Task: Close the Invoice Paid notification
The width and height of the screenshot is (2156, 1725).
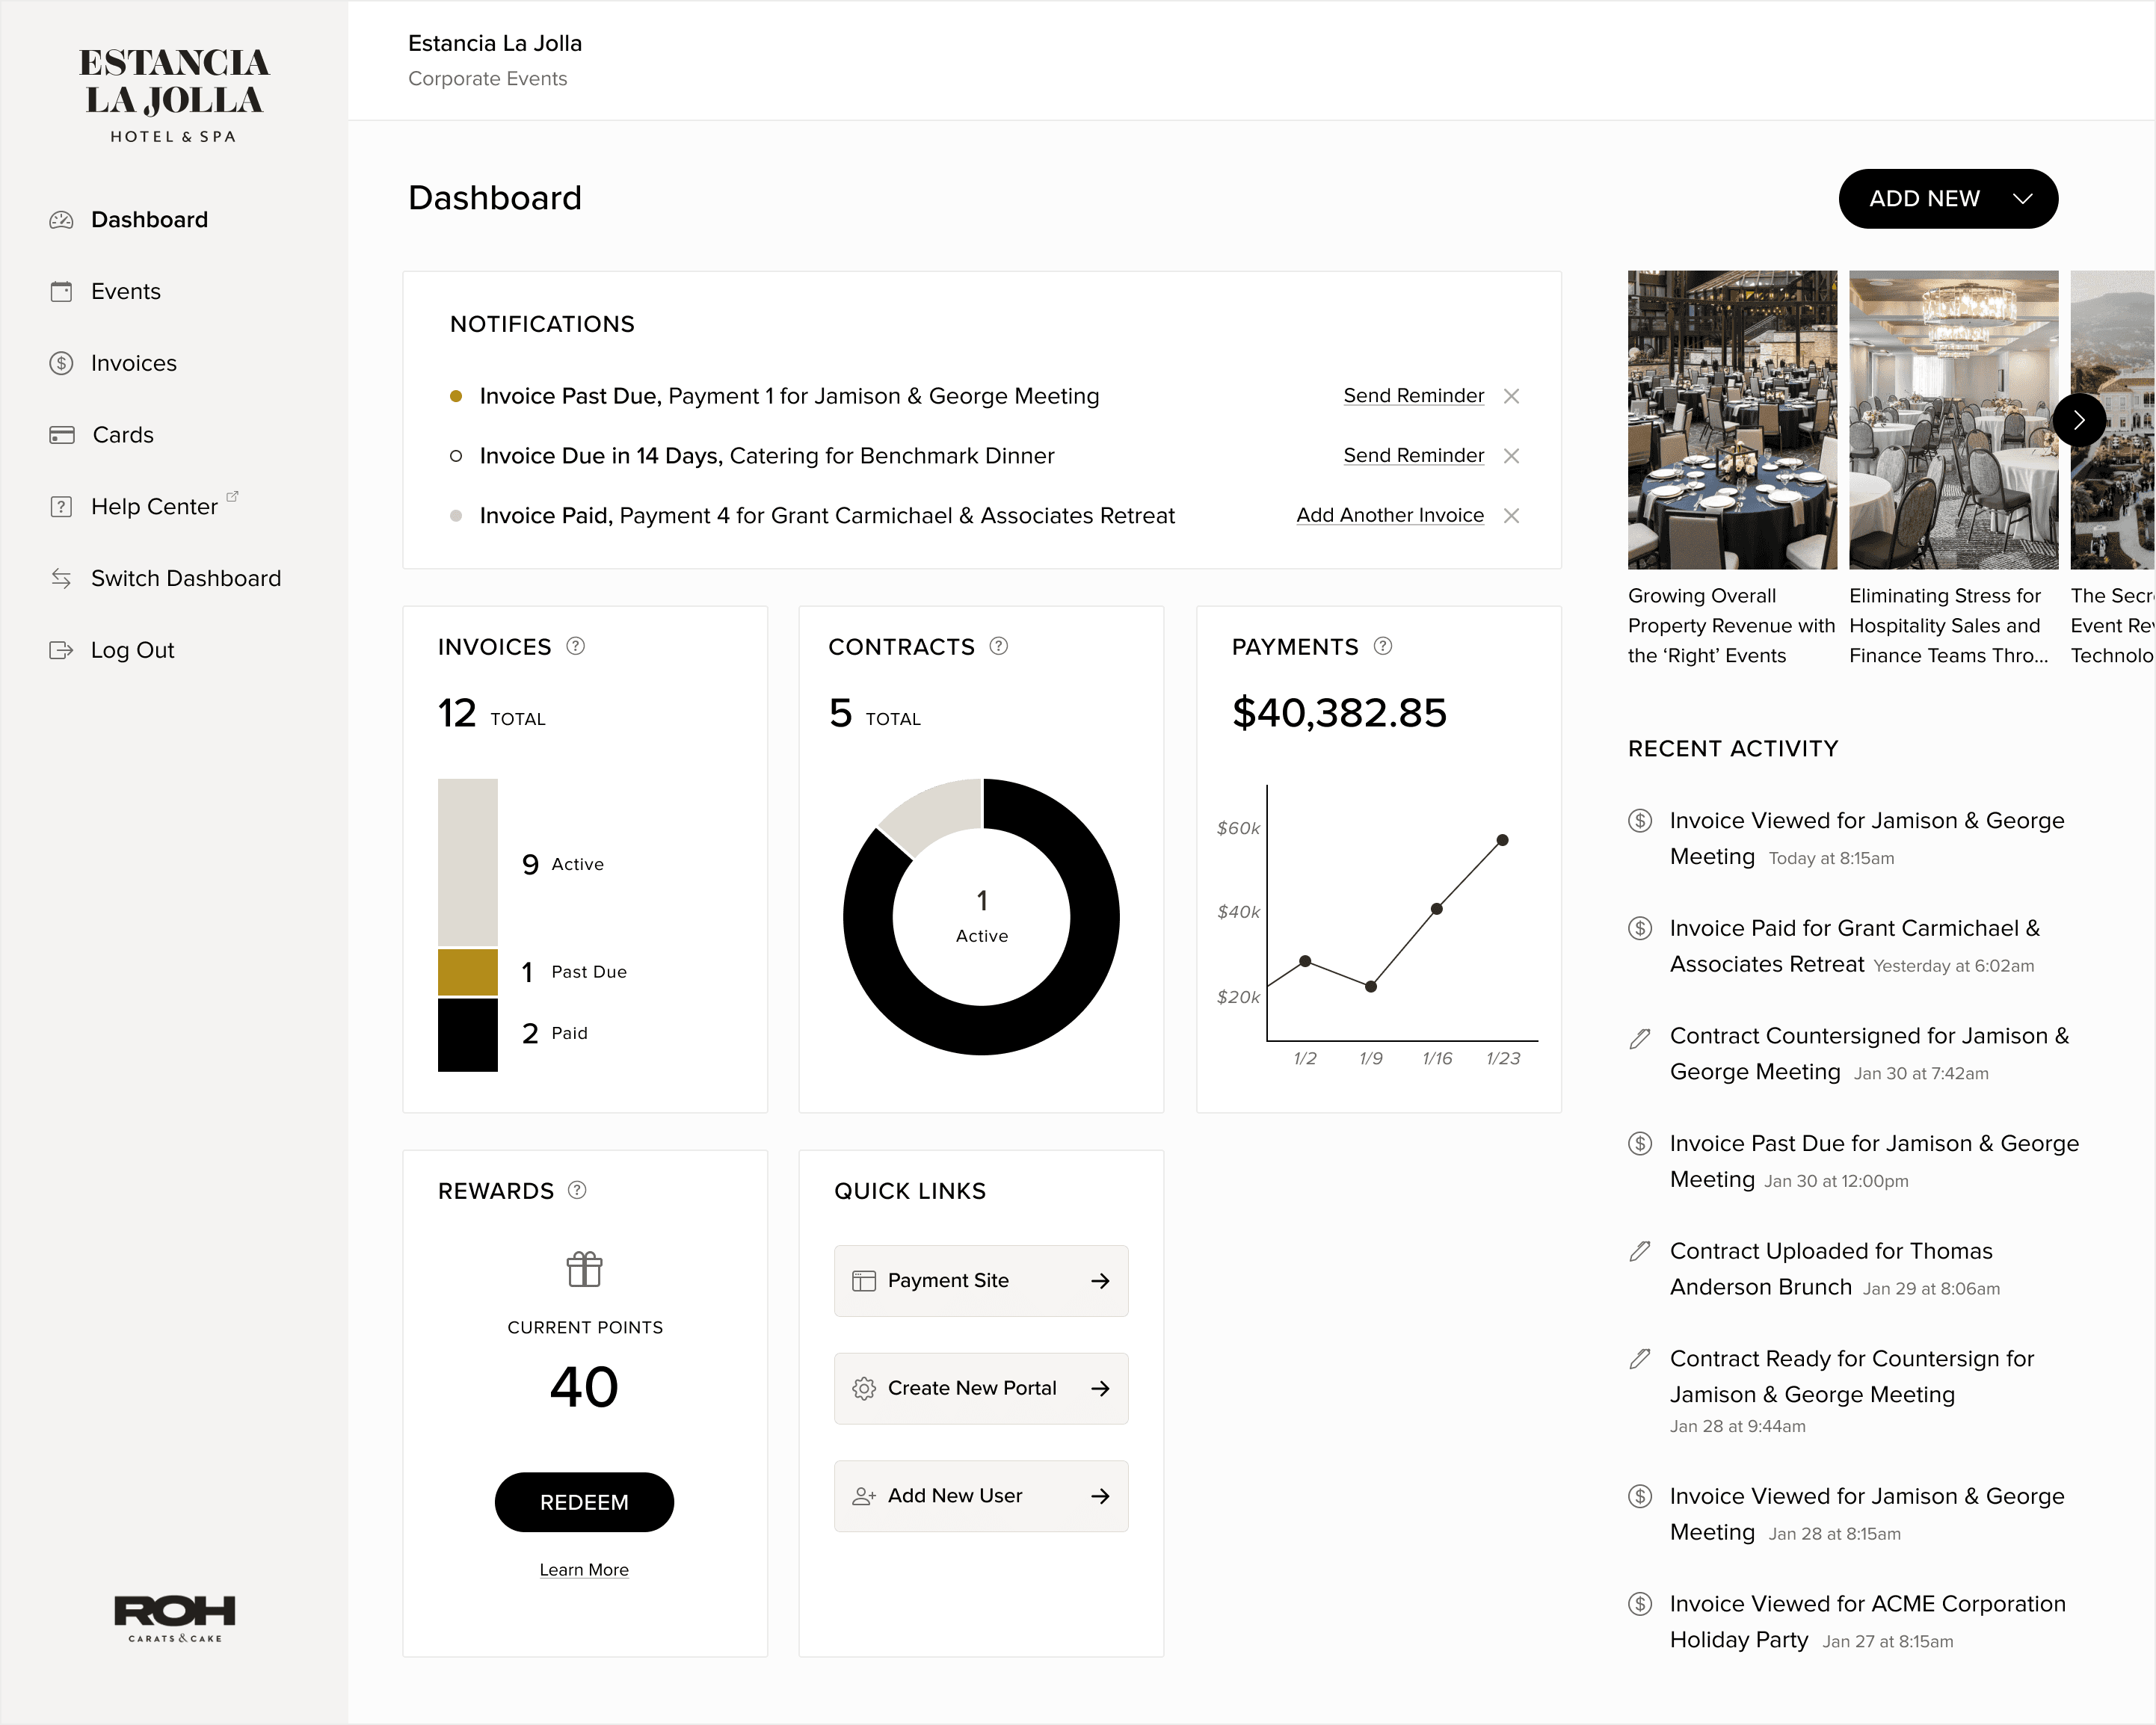Action: pyautogui.click(x=1511, y=516)
